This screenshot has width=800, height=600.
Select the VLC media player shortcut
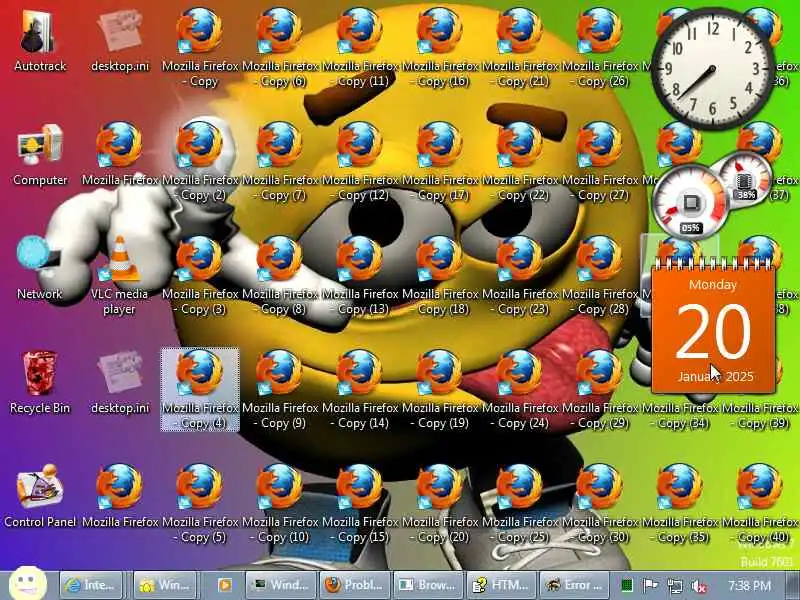(x=120, y=276)
